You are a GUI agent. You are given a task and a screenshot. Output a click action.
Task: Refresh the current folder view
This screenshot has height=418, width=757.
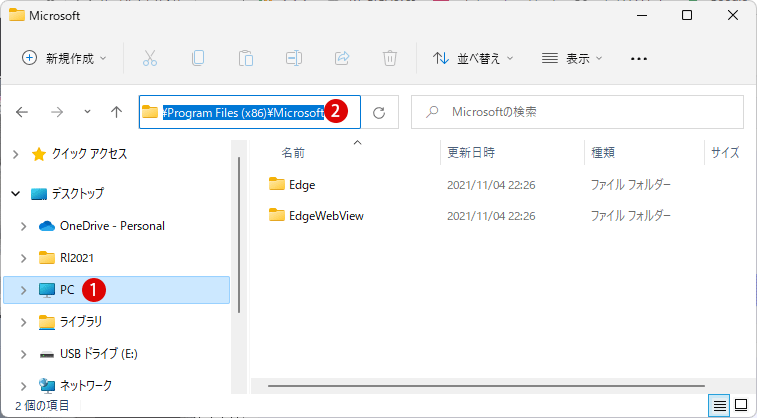tap(379, 112)
